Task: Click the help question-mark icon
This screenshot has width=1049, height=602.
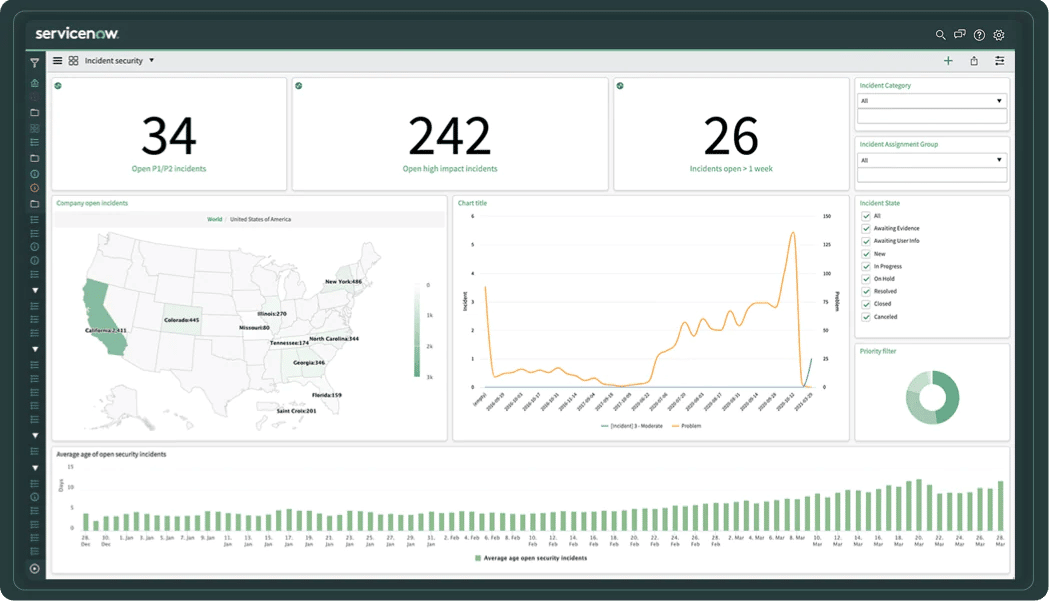Action: [x=979, y=34]
